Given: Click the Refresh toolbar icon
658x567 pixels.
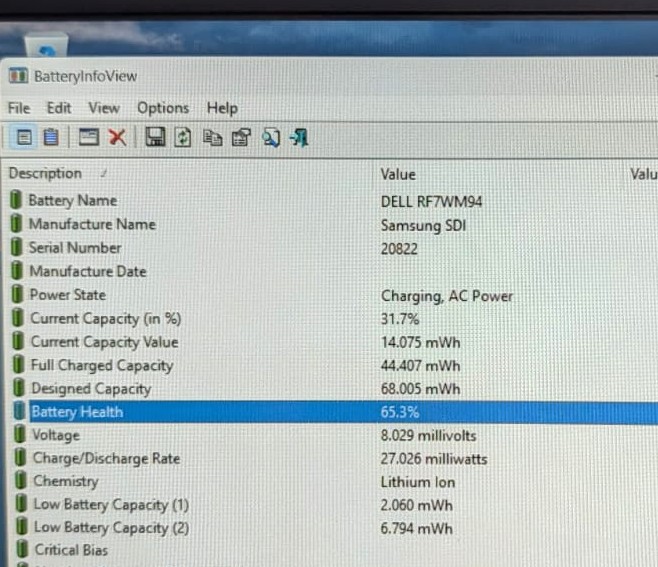Looking at the screenshot, I should (183, 138).
